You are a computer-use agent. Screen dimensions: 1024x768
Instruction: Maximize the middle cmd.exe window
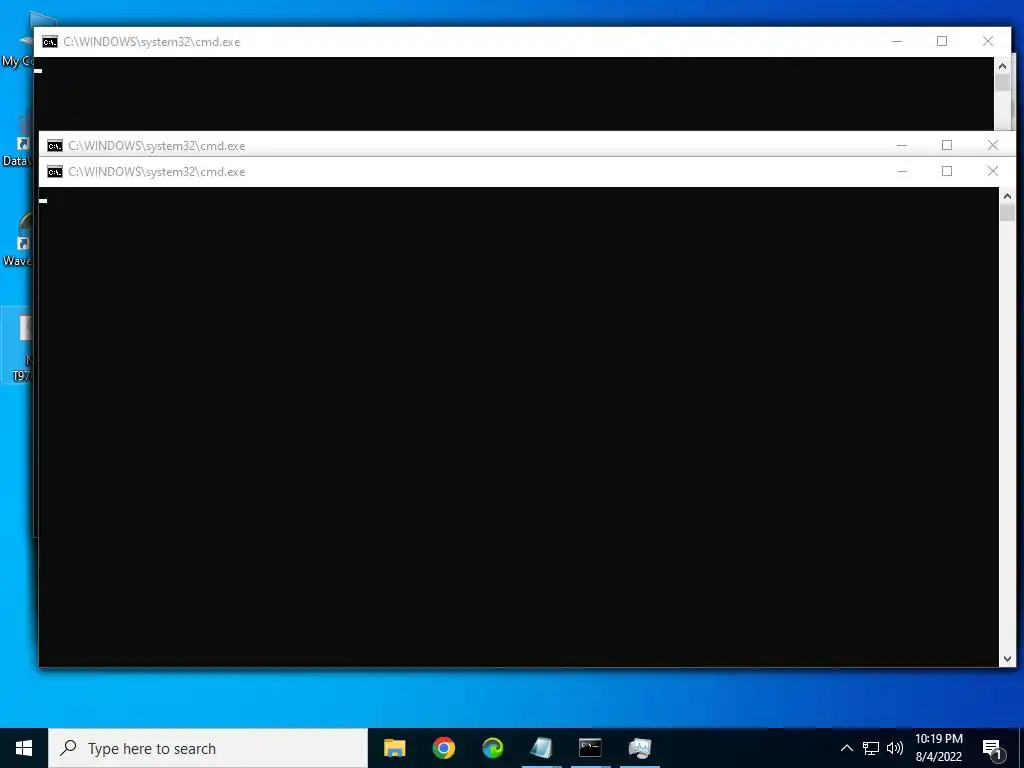click(x=947, y=145)
